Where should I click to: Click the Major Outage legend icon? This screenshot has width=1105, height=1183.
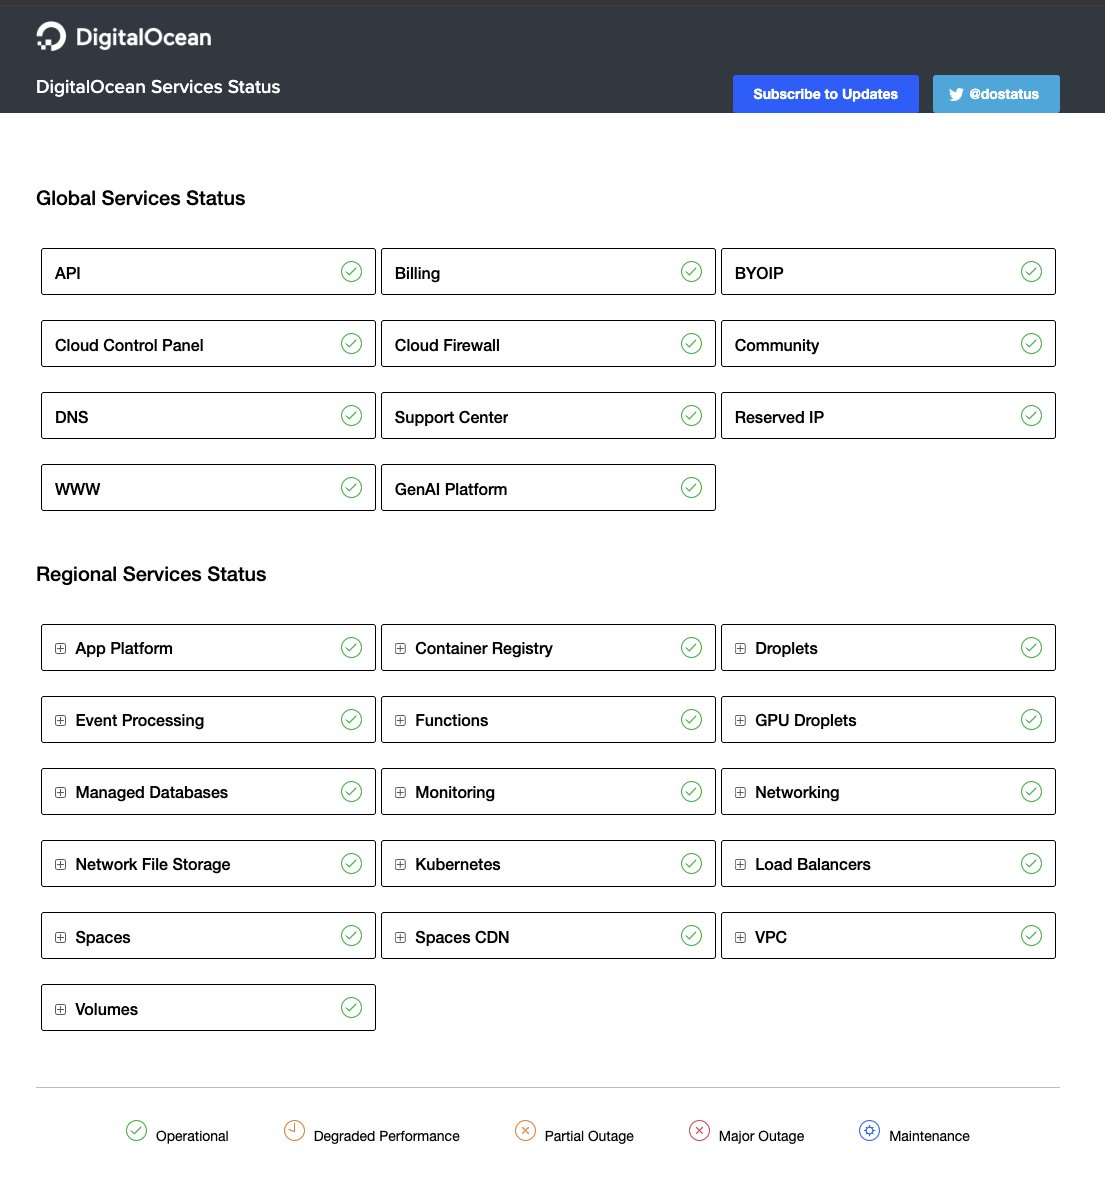(x=699, y=1131)
